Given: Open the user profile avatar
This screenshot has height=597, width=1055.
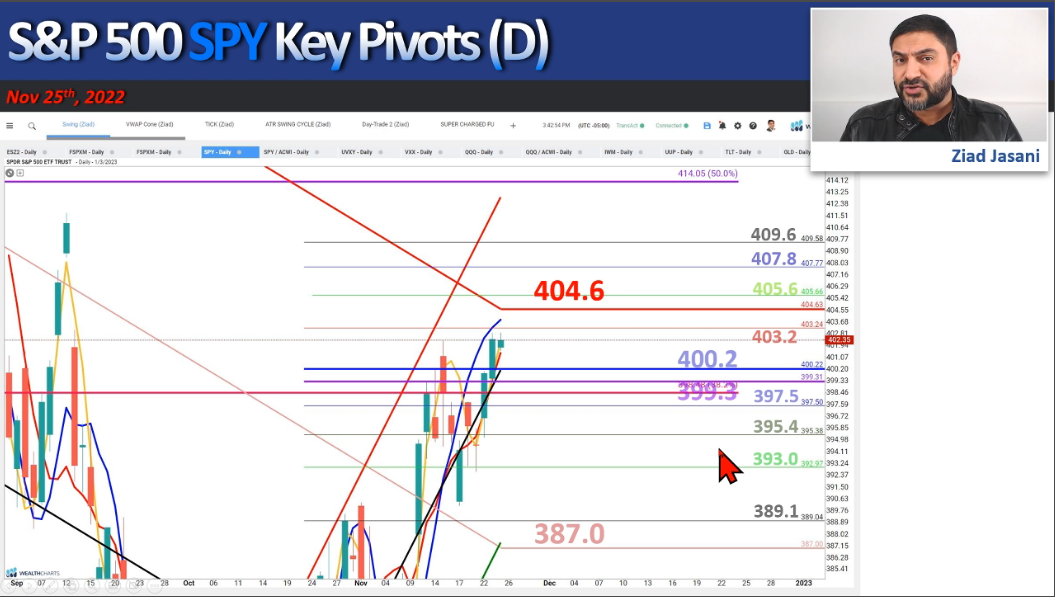Looking at the screenshot, I should pos(771,126).
